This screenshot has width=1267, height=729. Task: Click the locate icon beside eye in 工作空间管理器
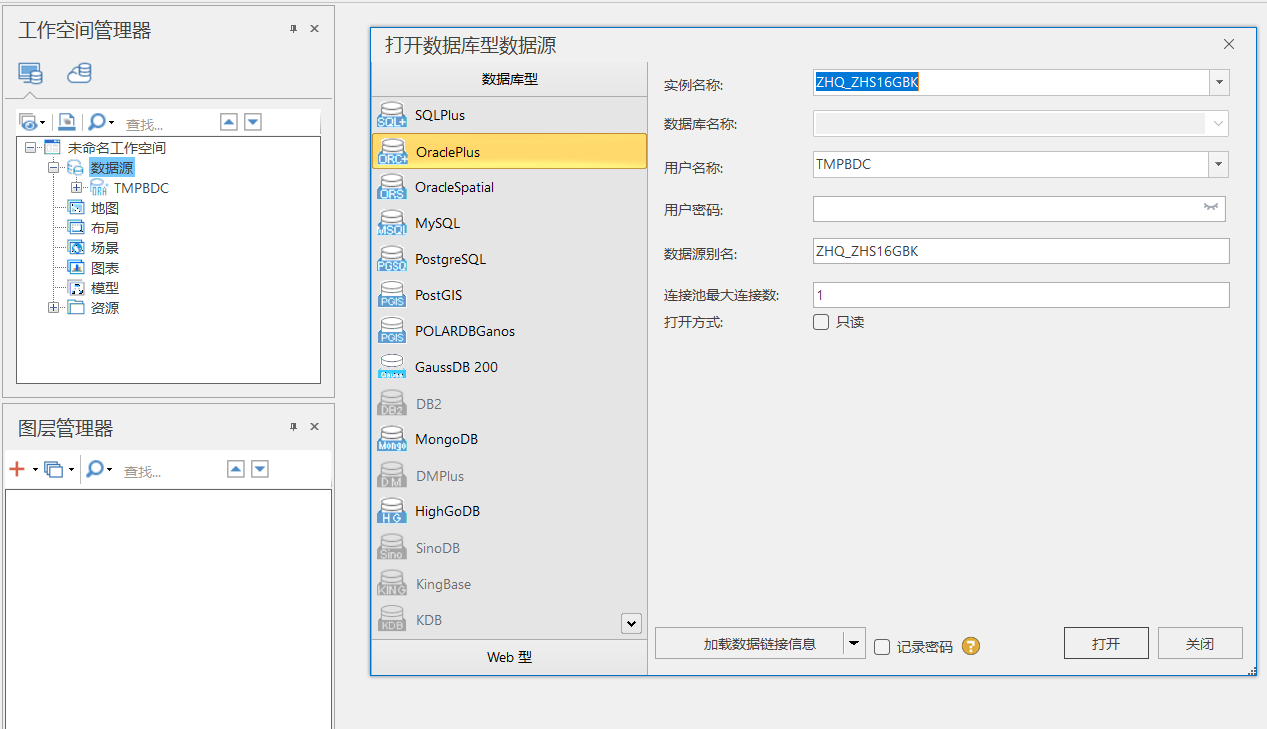click(66, 122)
